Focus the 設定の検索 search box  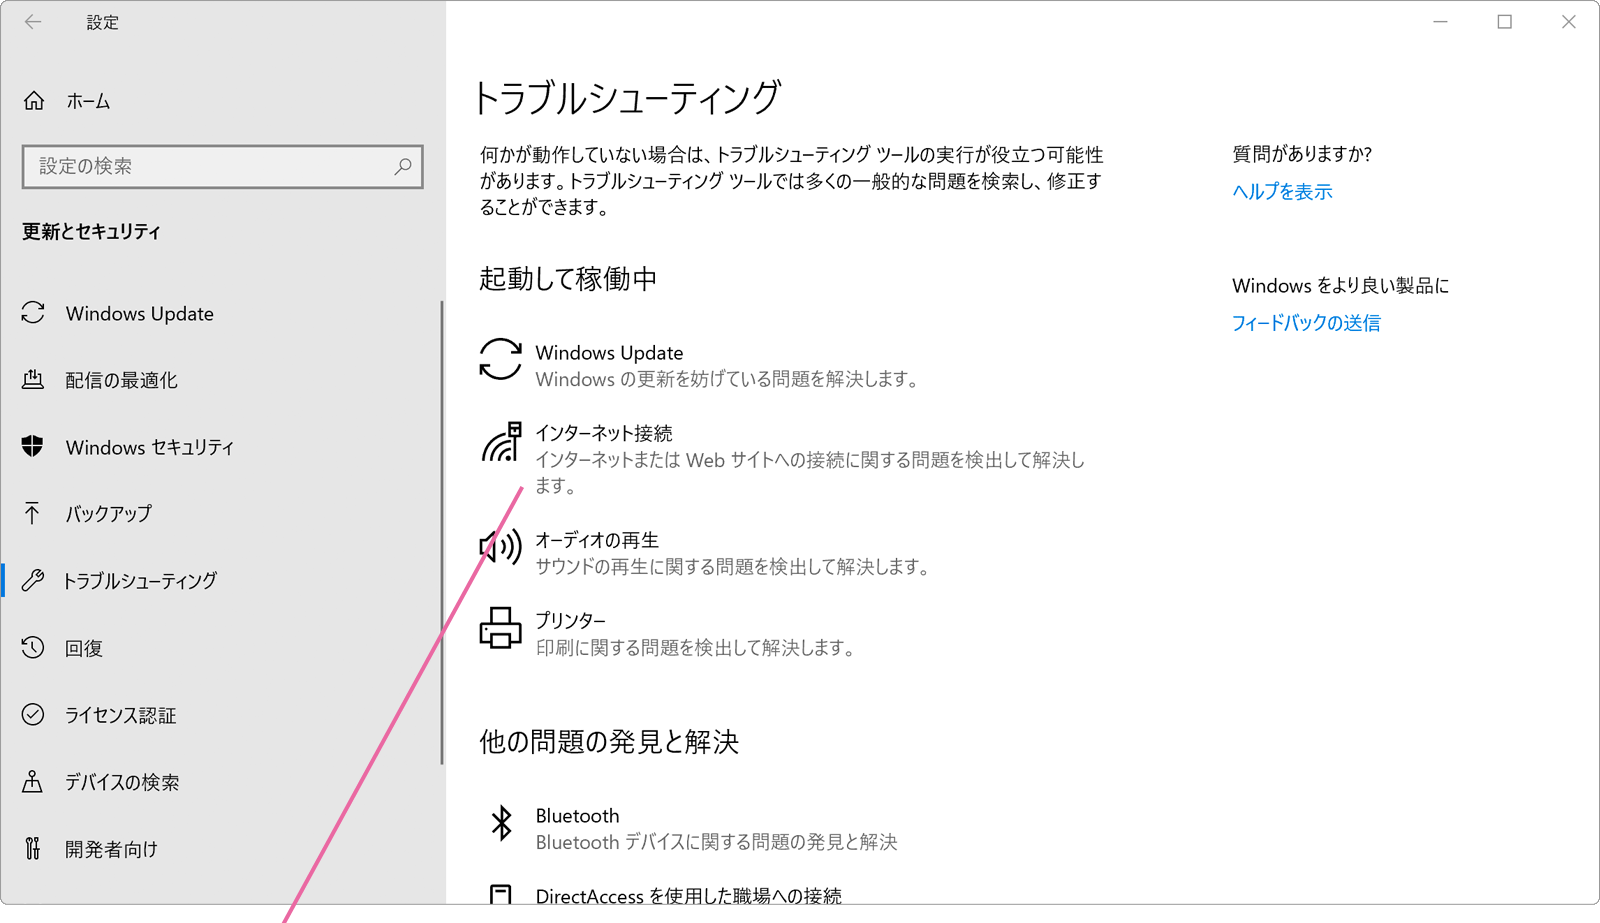pos(222,166)
